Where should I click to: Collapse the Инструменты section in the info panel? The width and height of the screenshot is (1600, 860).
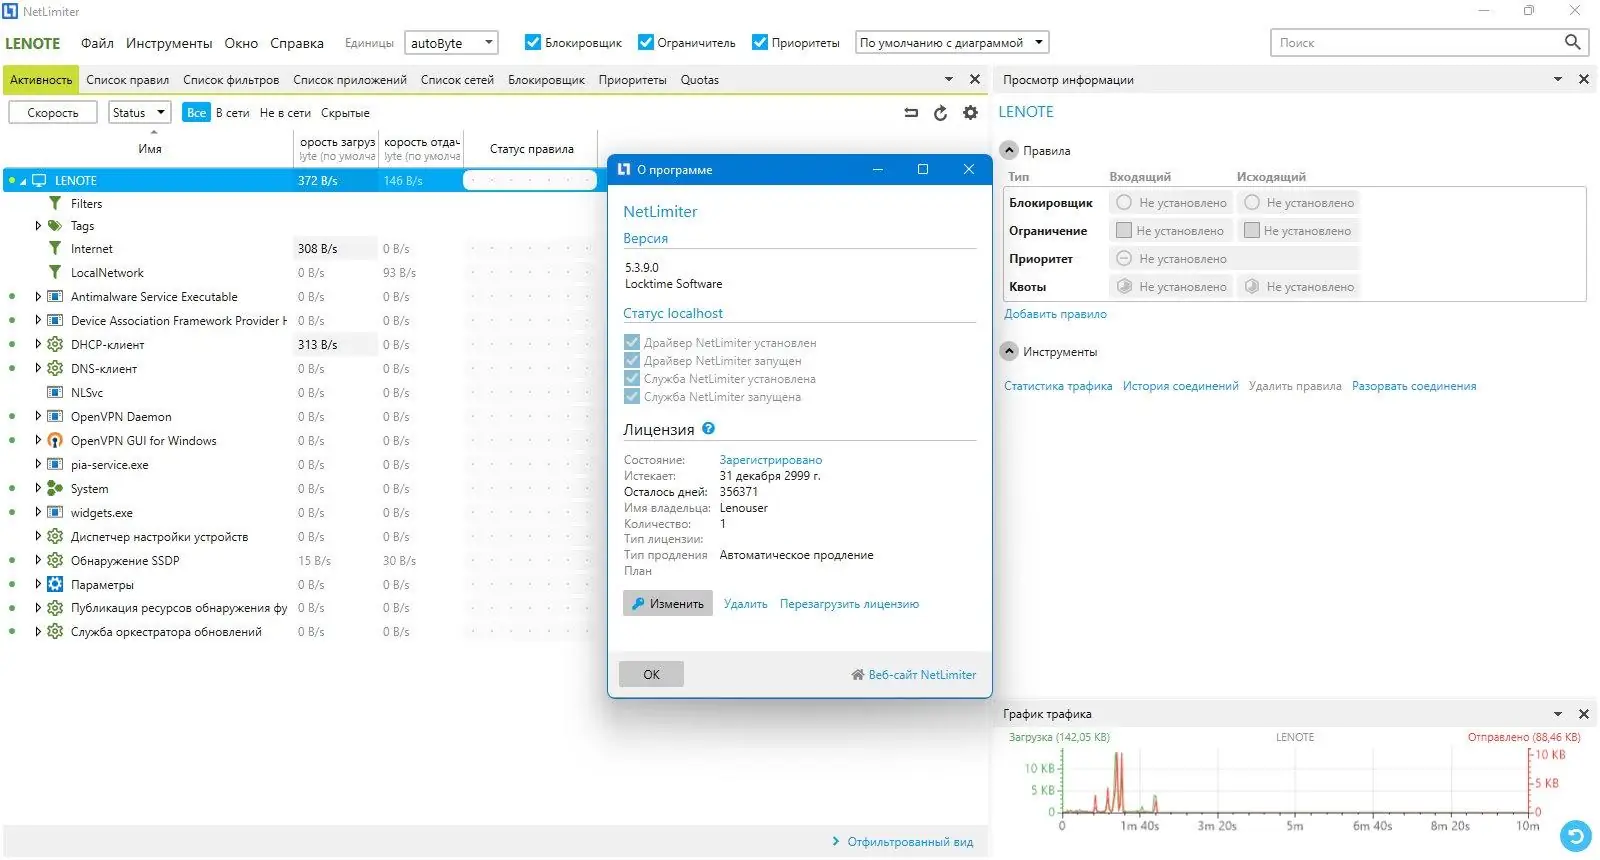click(1009, 351)
